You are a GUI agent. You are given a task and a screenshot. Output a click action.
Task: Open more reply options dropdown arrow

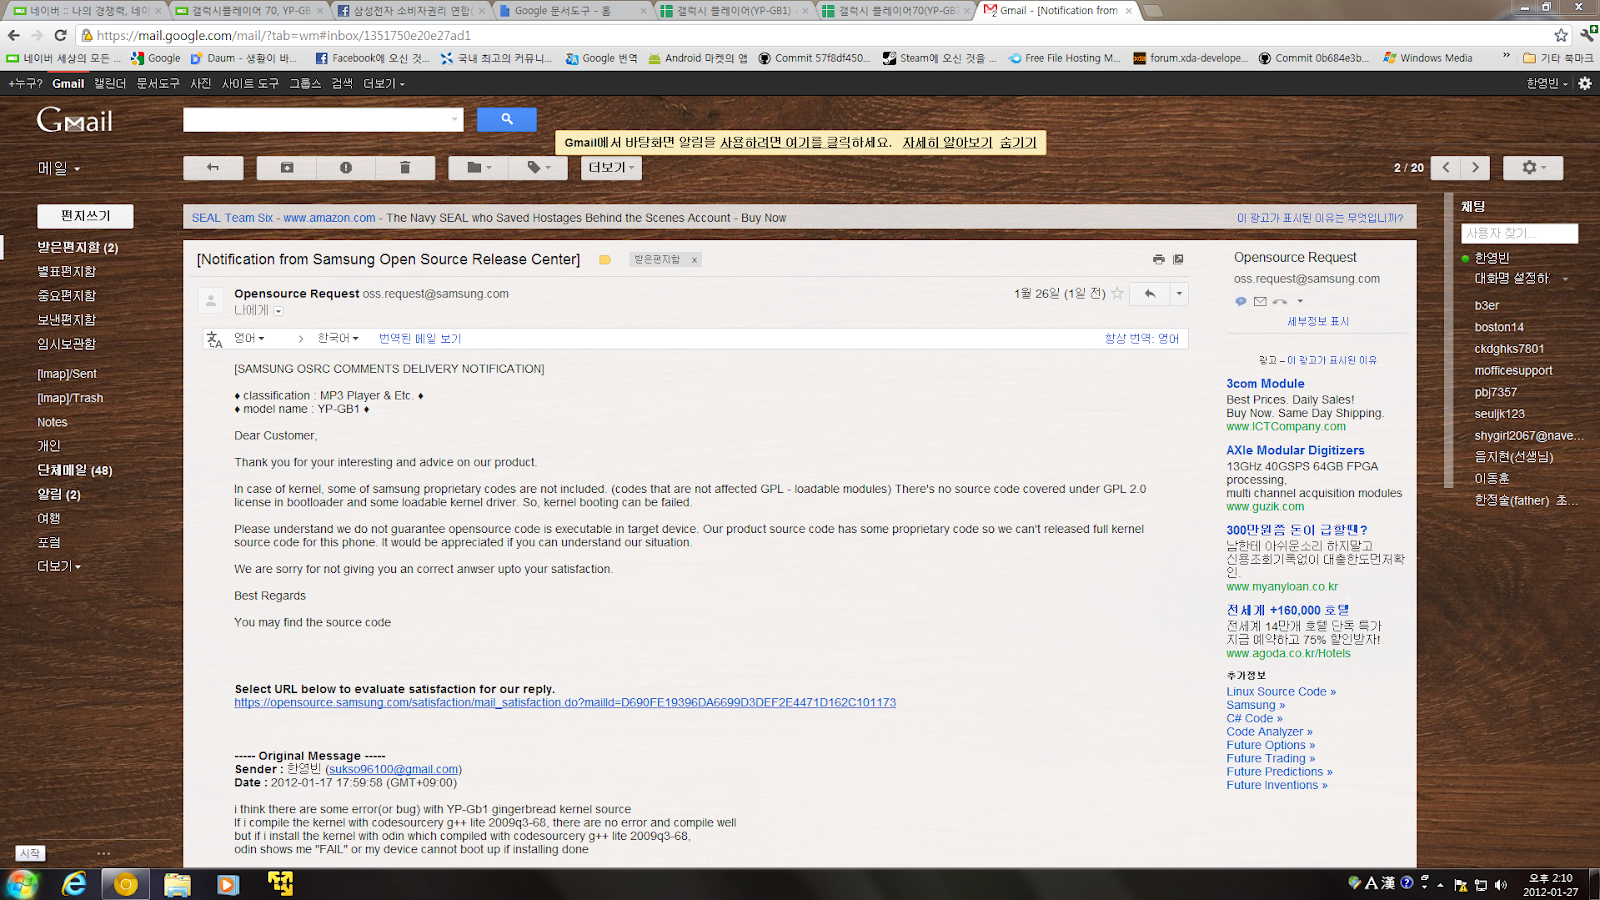[1179, 293]
